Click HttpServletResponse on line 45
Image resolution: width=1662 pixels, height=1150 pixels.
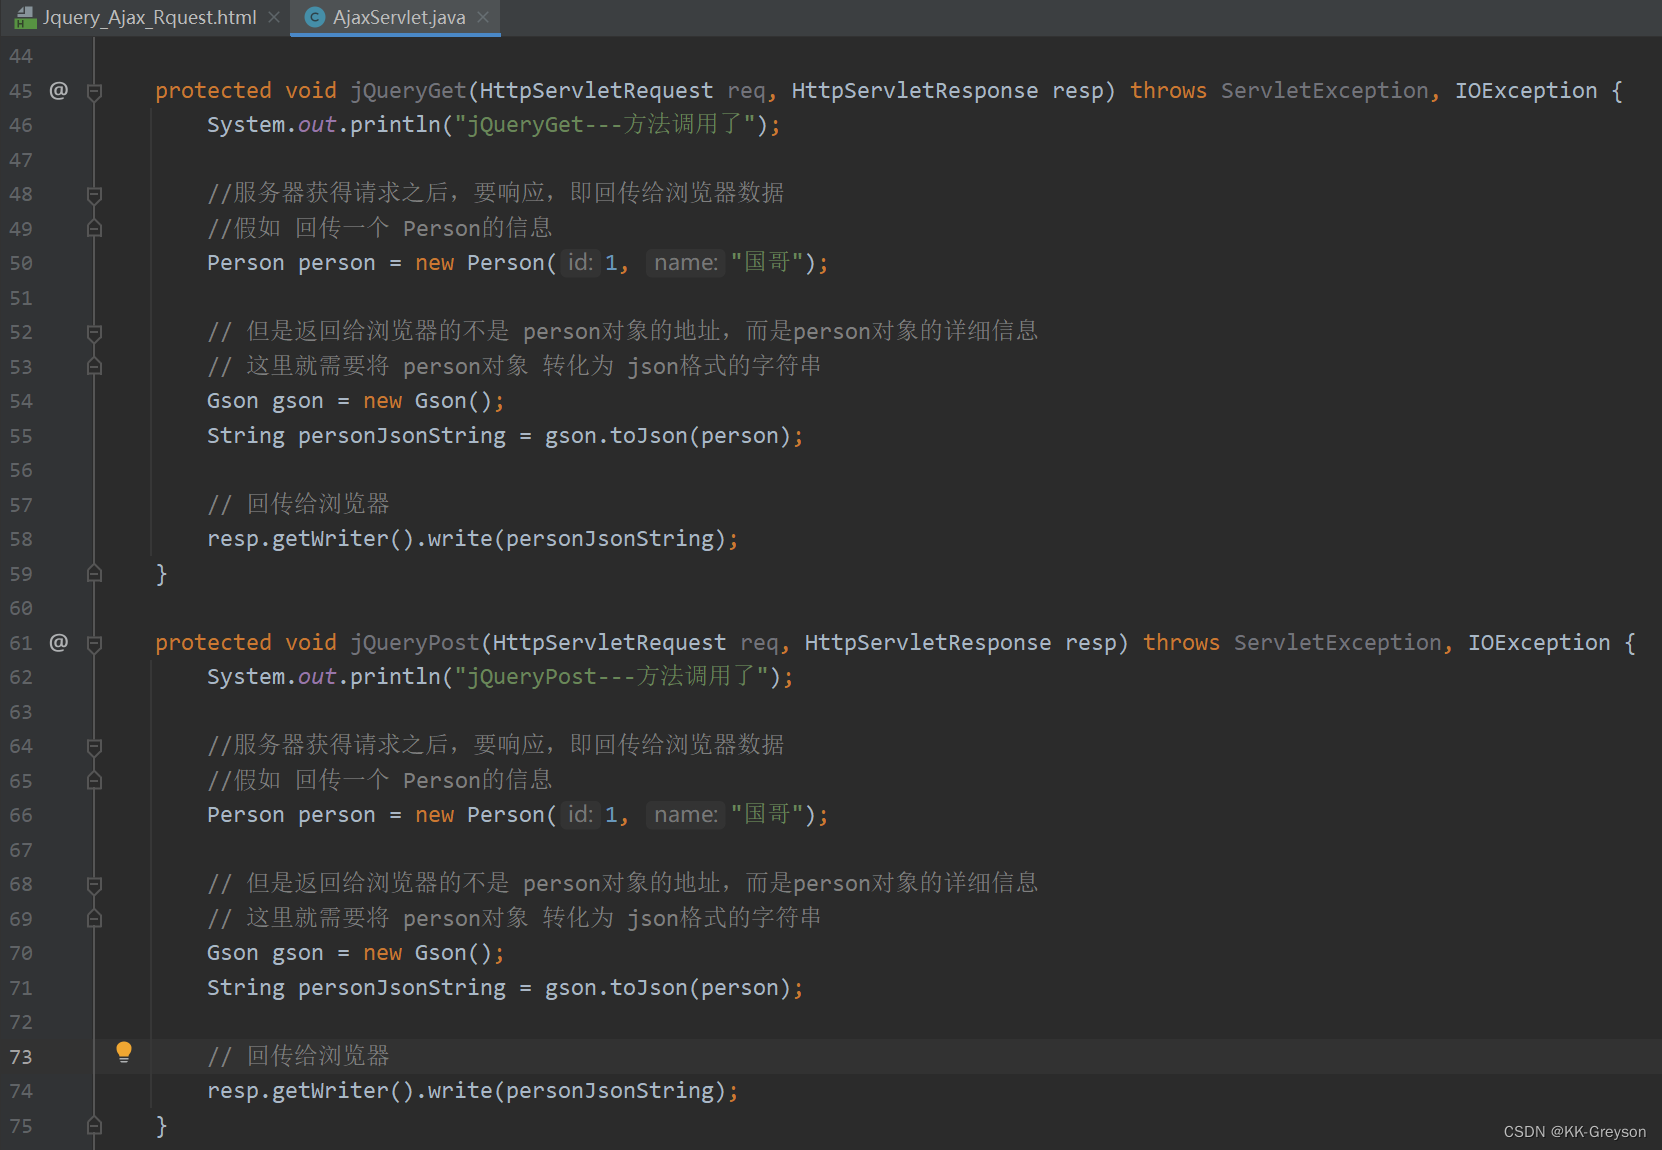click(915, 91)
